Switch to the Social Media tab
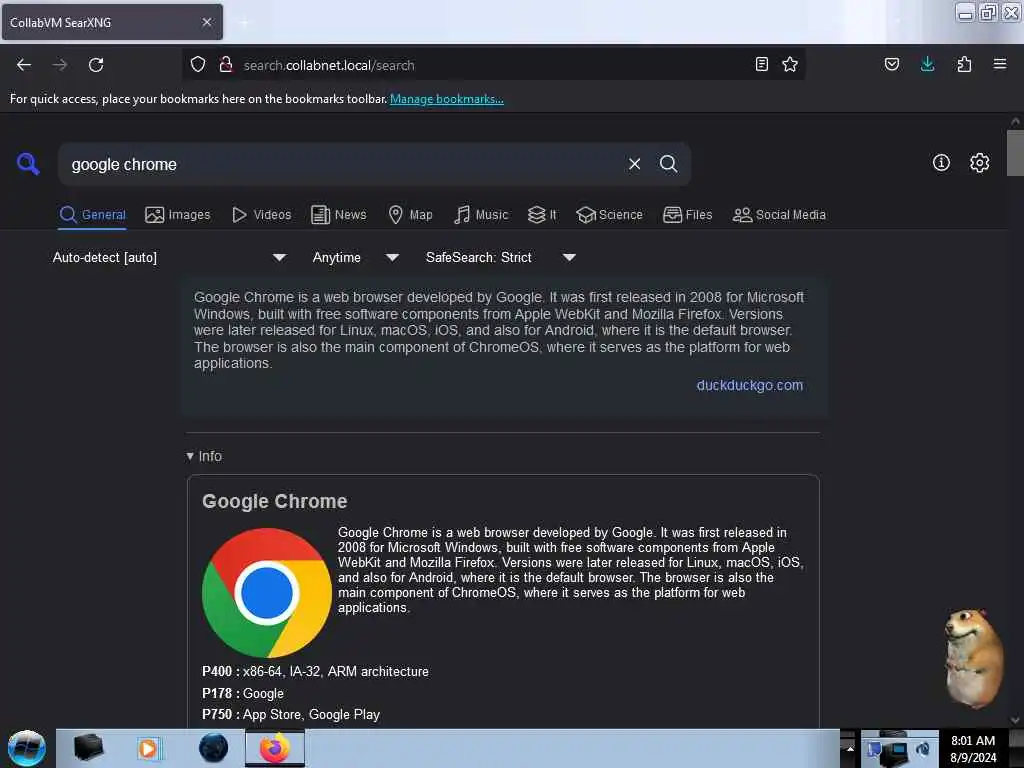This screenshot has width=1024, height=768. click(779, 215)
